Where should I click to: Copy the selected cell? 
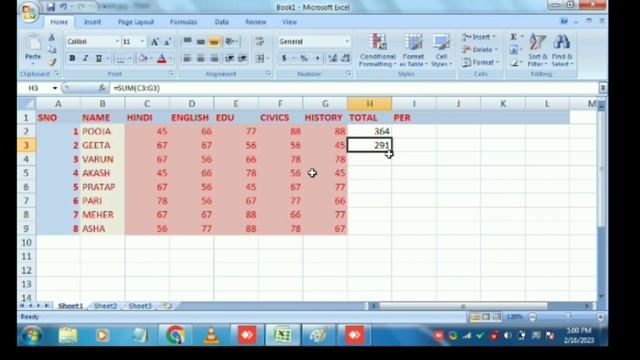[x=52, y=50]
